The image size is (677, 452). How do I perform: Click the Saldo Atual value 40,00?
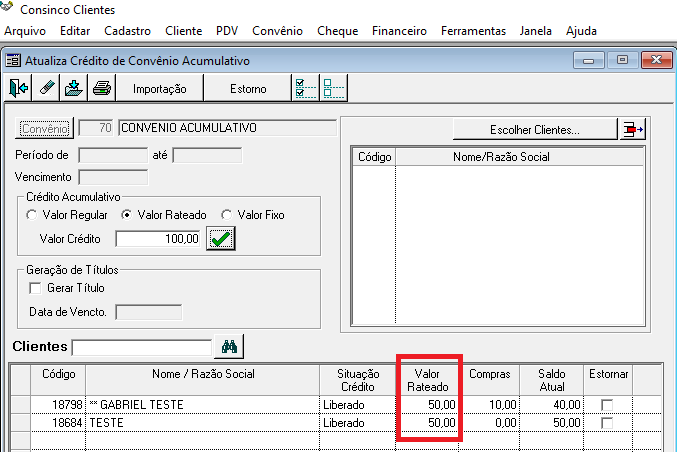[x=552, y=405]
